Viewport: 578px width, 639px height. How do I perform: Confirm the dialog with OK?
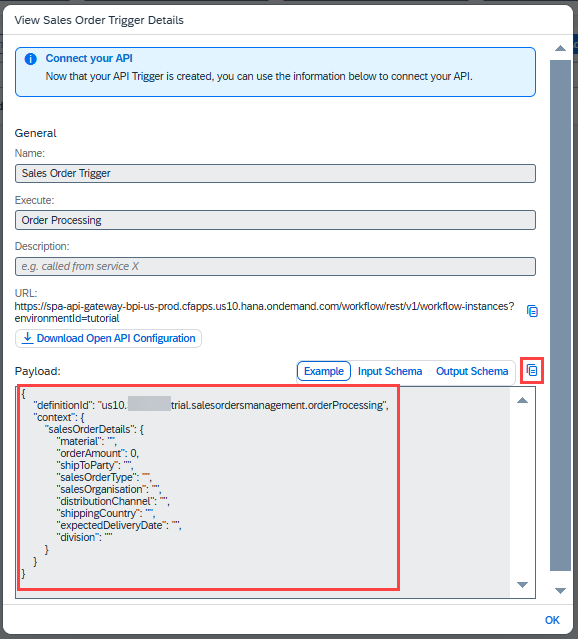(552, 620)
